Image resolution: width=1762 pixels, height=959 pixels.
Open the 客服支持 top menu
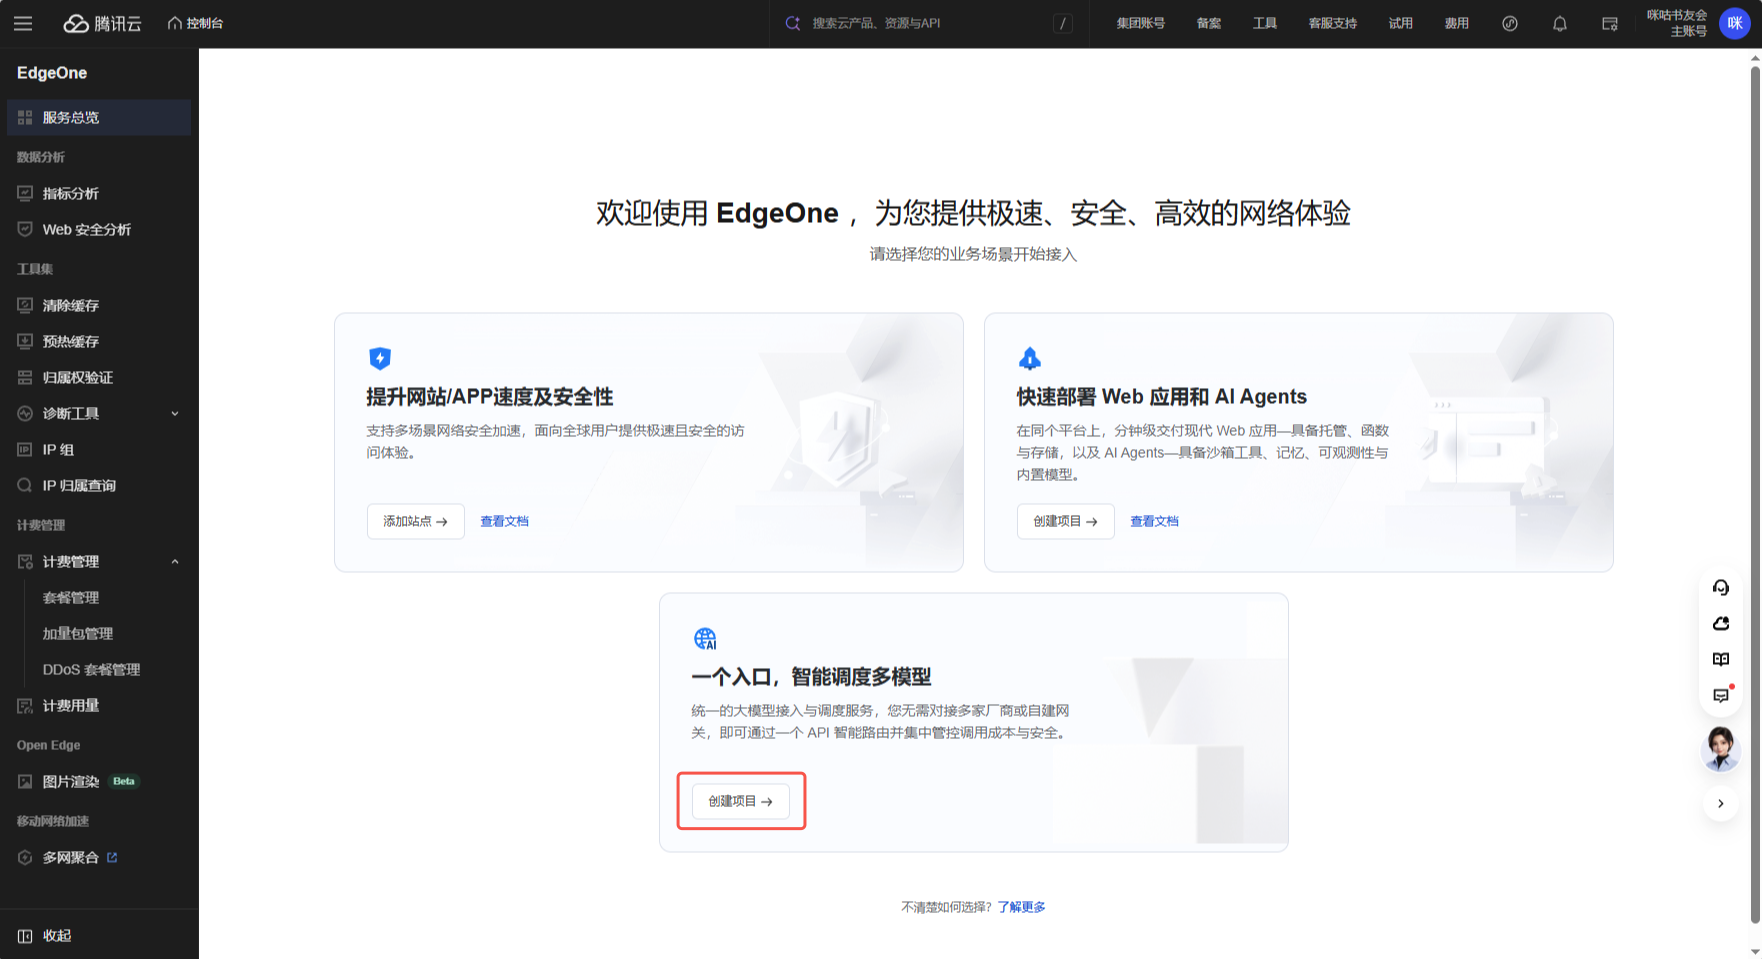pos(1333,23)
